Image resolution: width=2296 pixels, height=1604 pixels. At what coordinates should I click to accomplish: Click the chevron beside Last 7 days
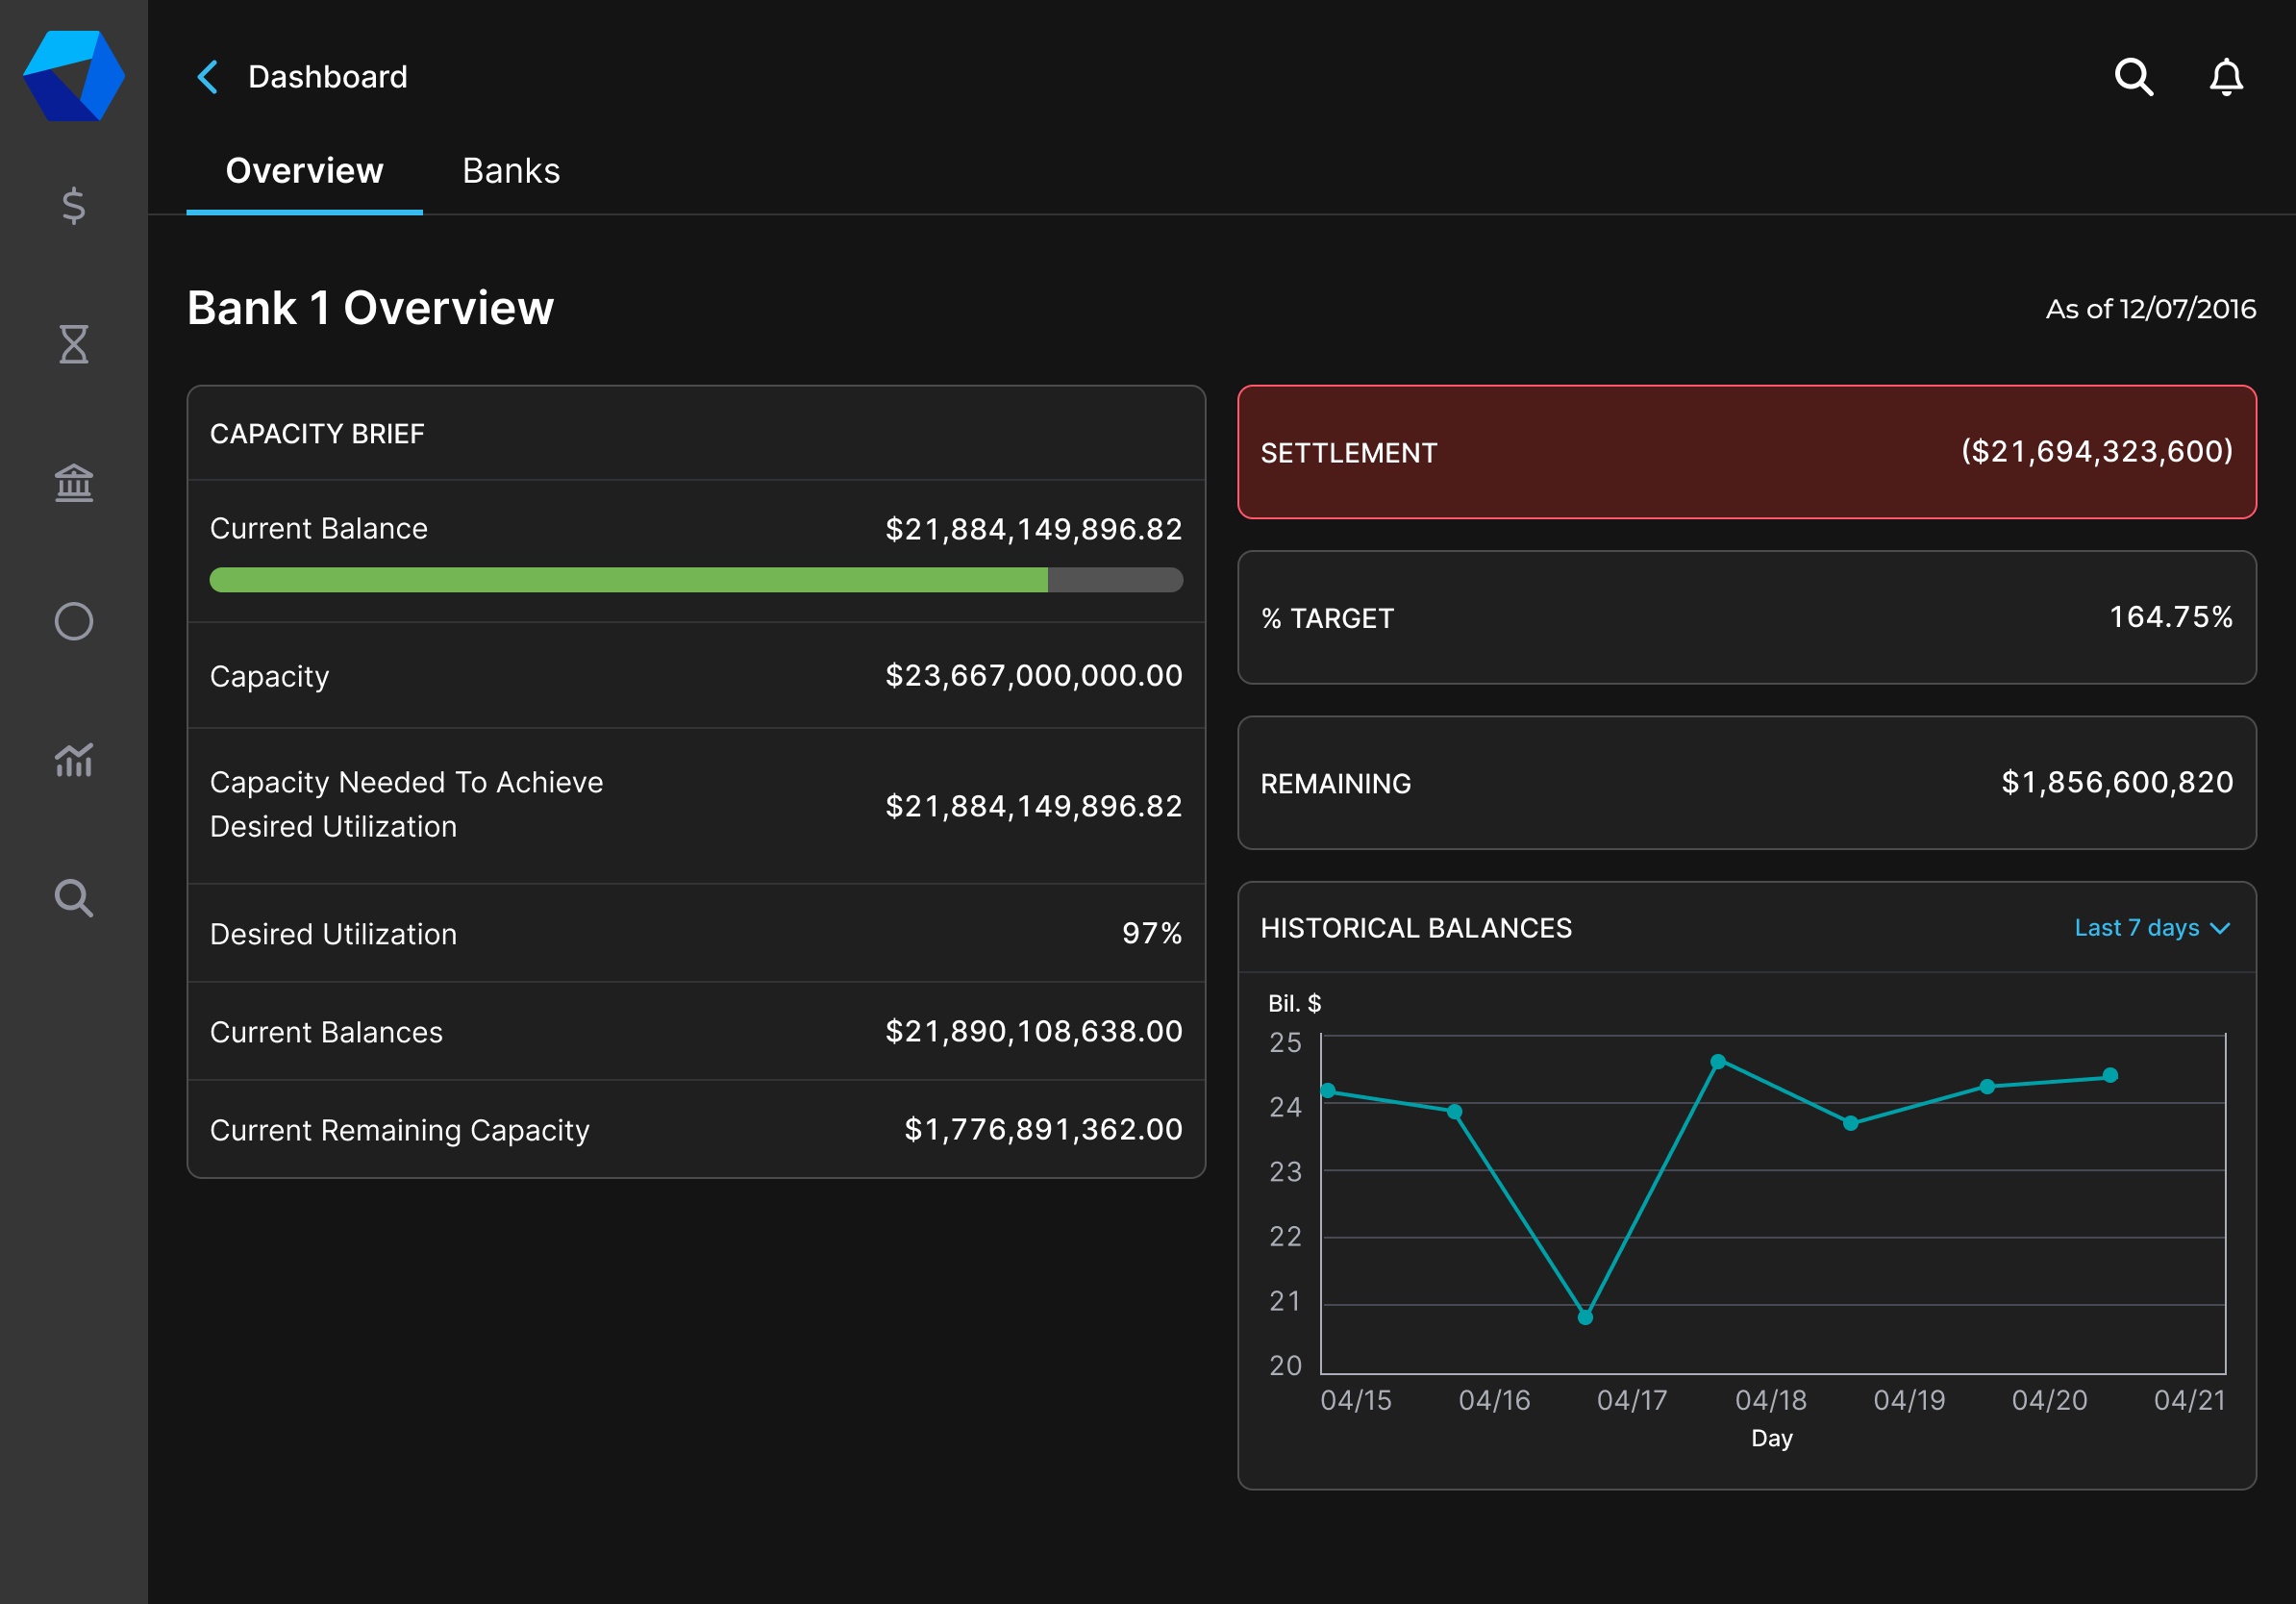(x=2221, y=929)
